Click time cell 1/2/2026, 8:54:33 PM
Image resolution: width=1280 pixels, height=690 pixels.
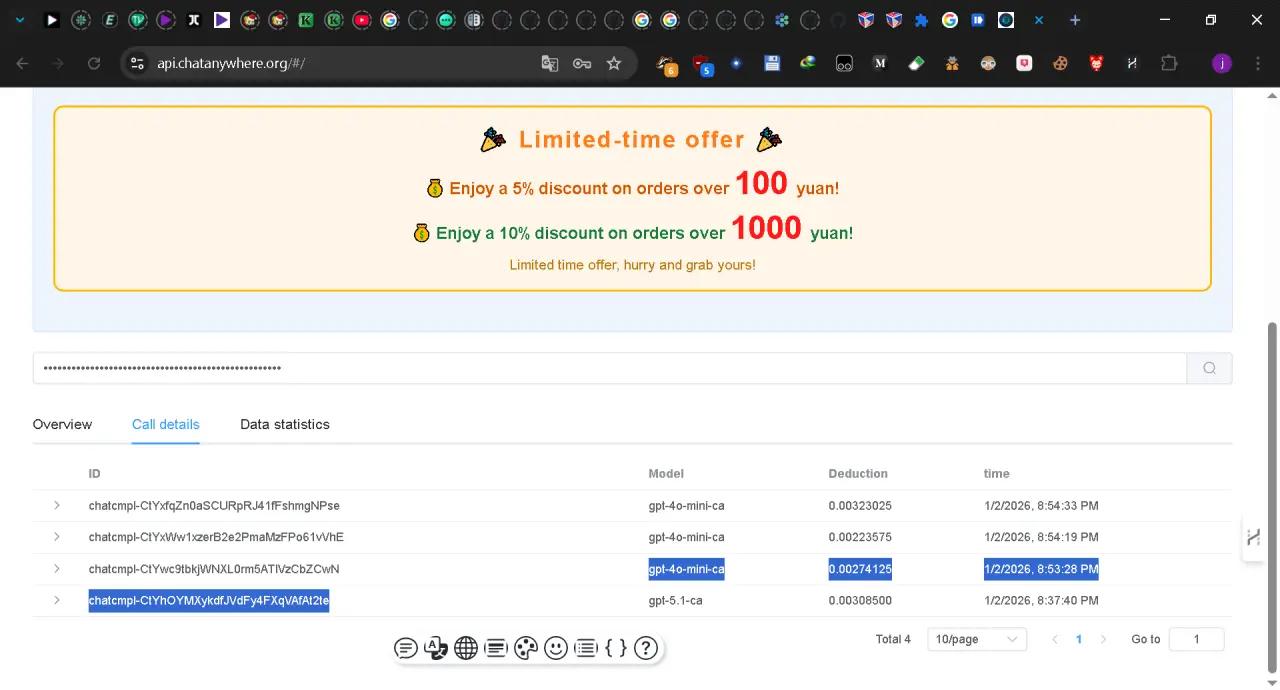(1041, 505)
